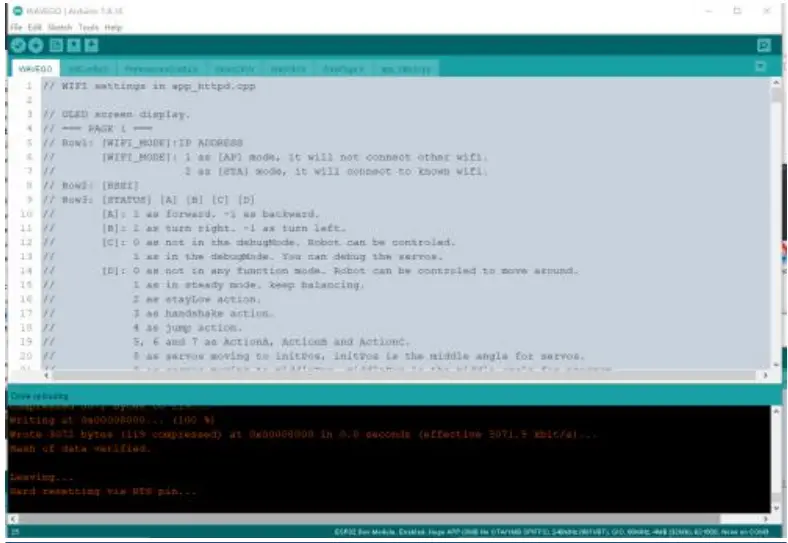Open the Sketch menu
The width and height of the screenshot is (788, 543).
(x=60, y=27)
